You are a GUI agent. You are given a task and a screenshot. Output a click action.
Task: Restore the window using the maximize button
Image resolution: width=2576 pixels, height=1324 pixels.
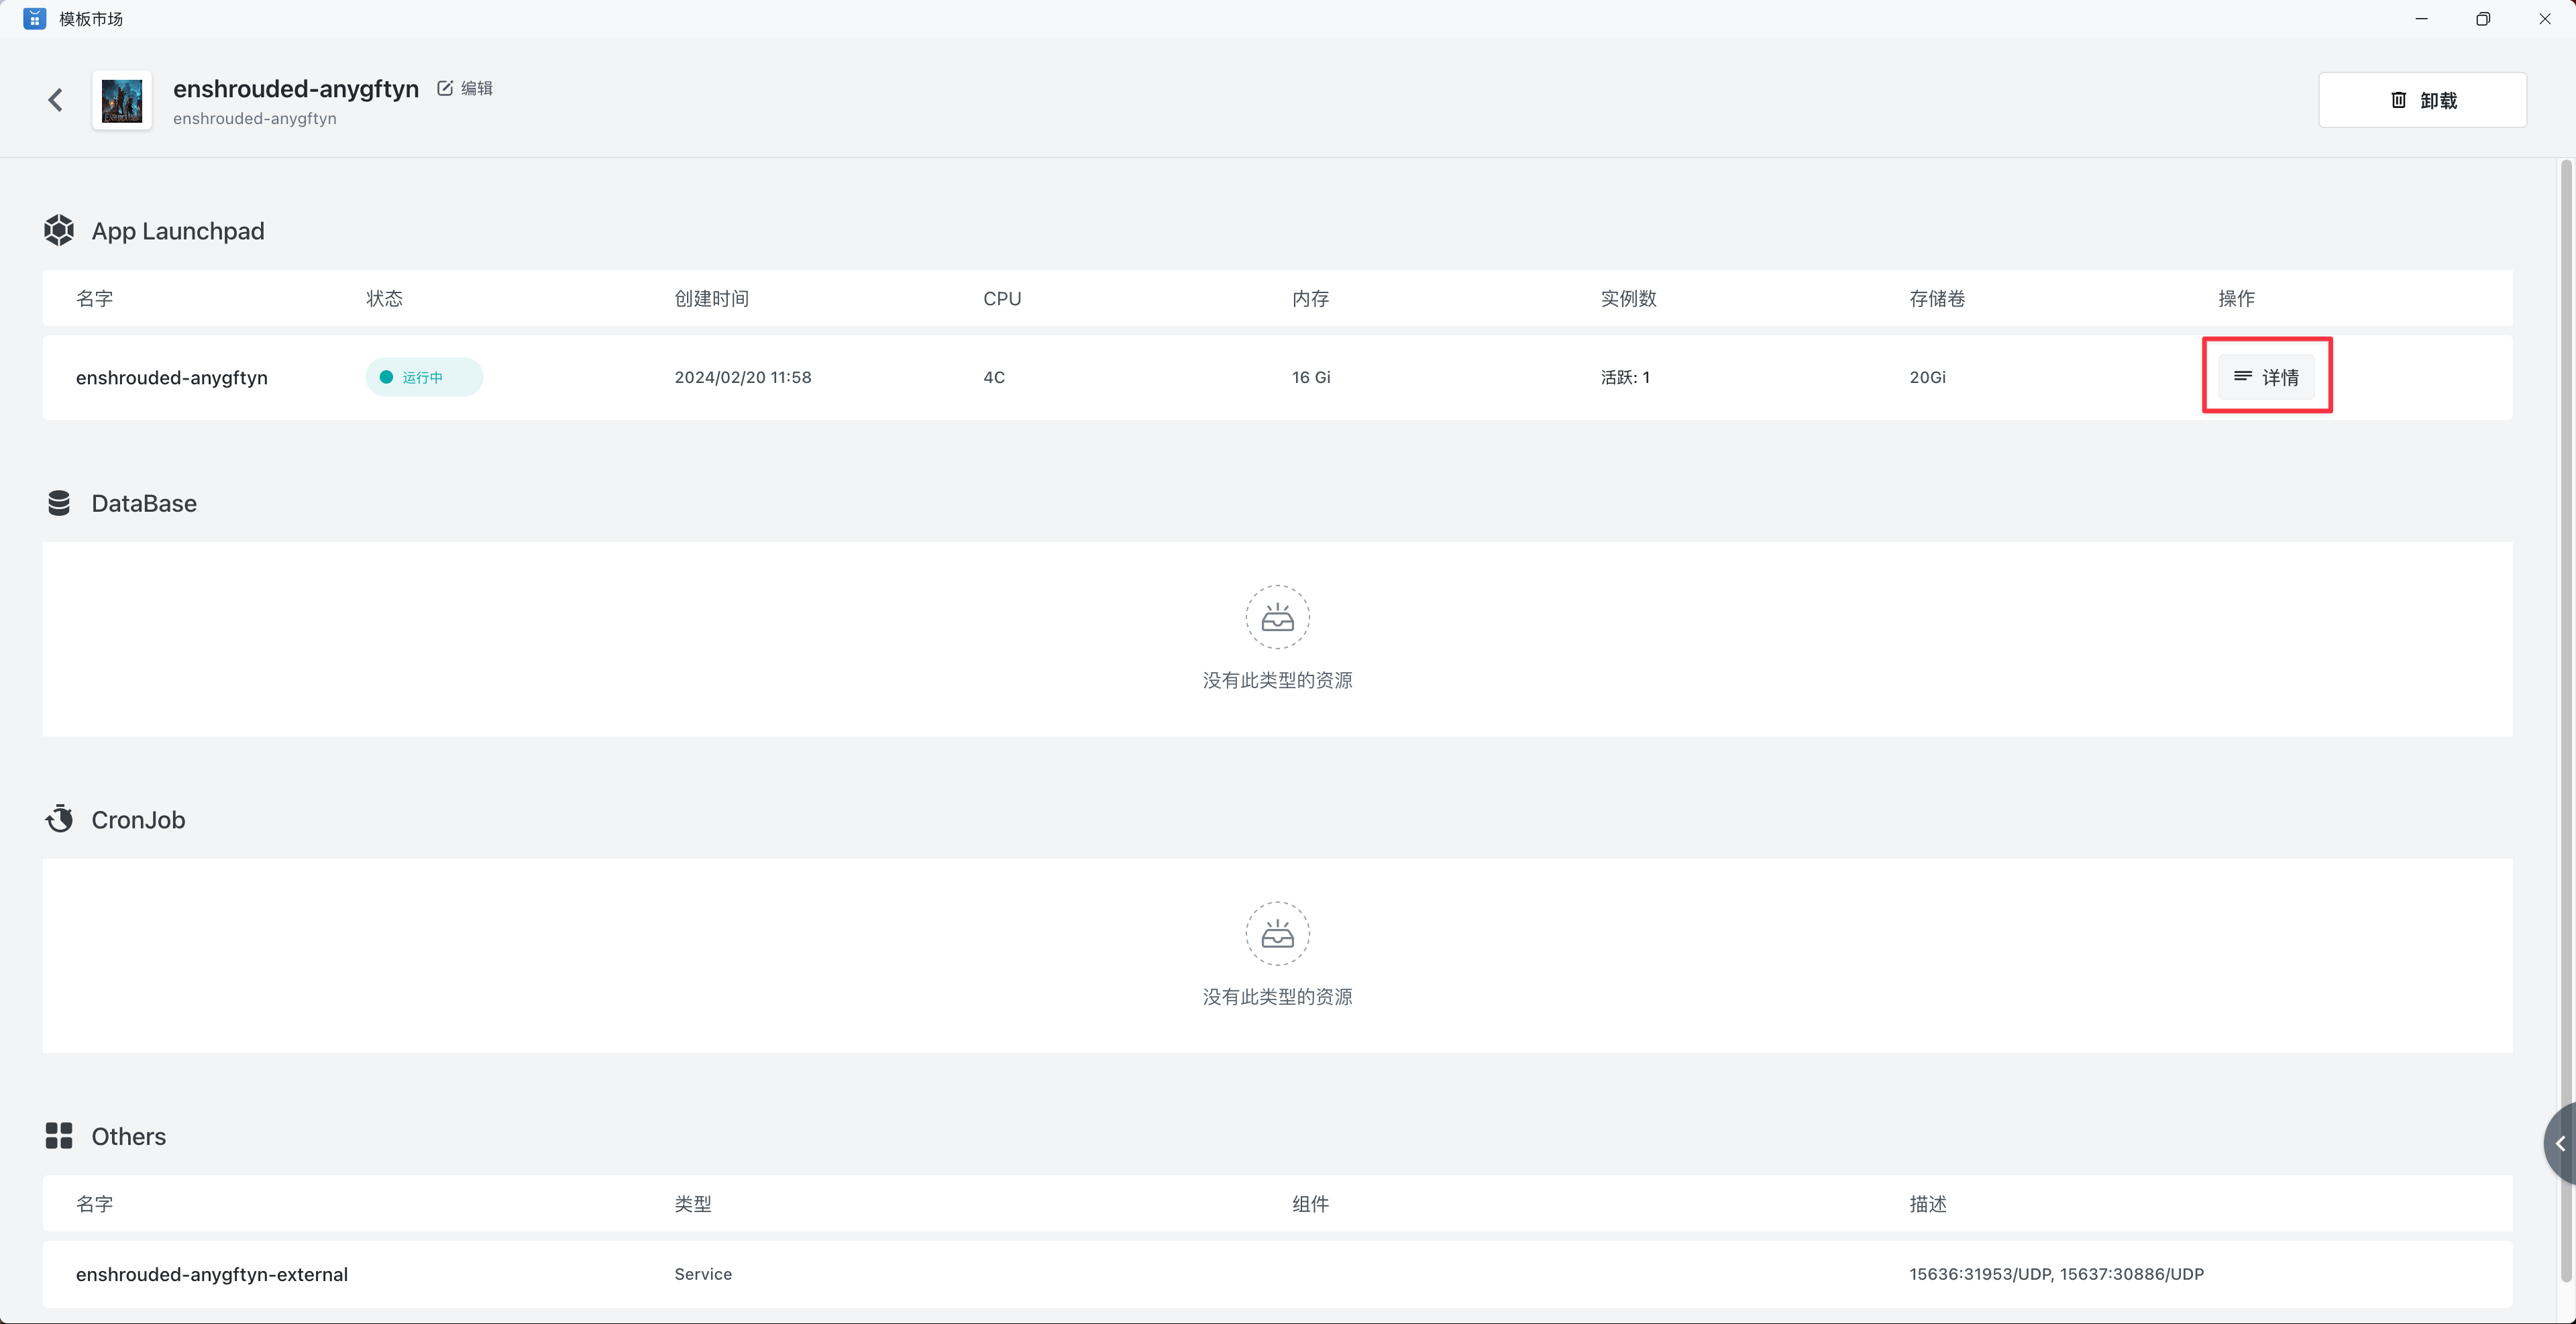click(x=2482, y=19)
